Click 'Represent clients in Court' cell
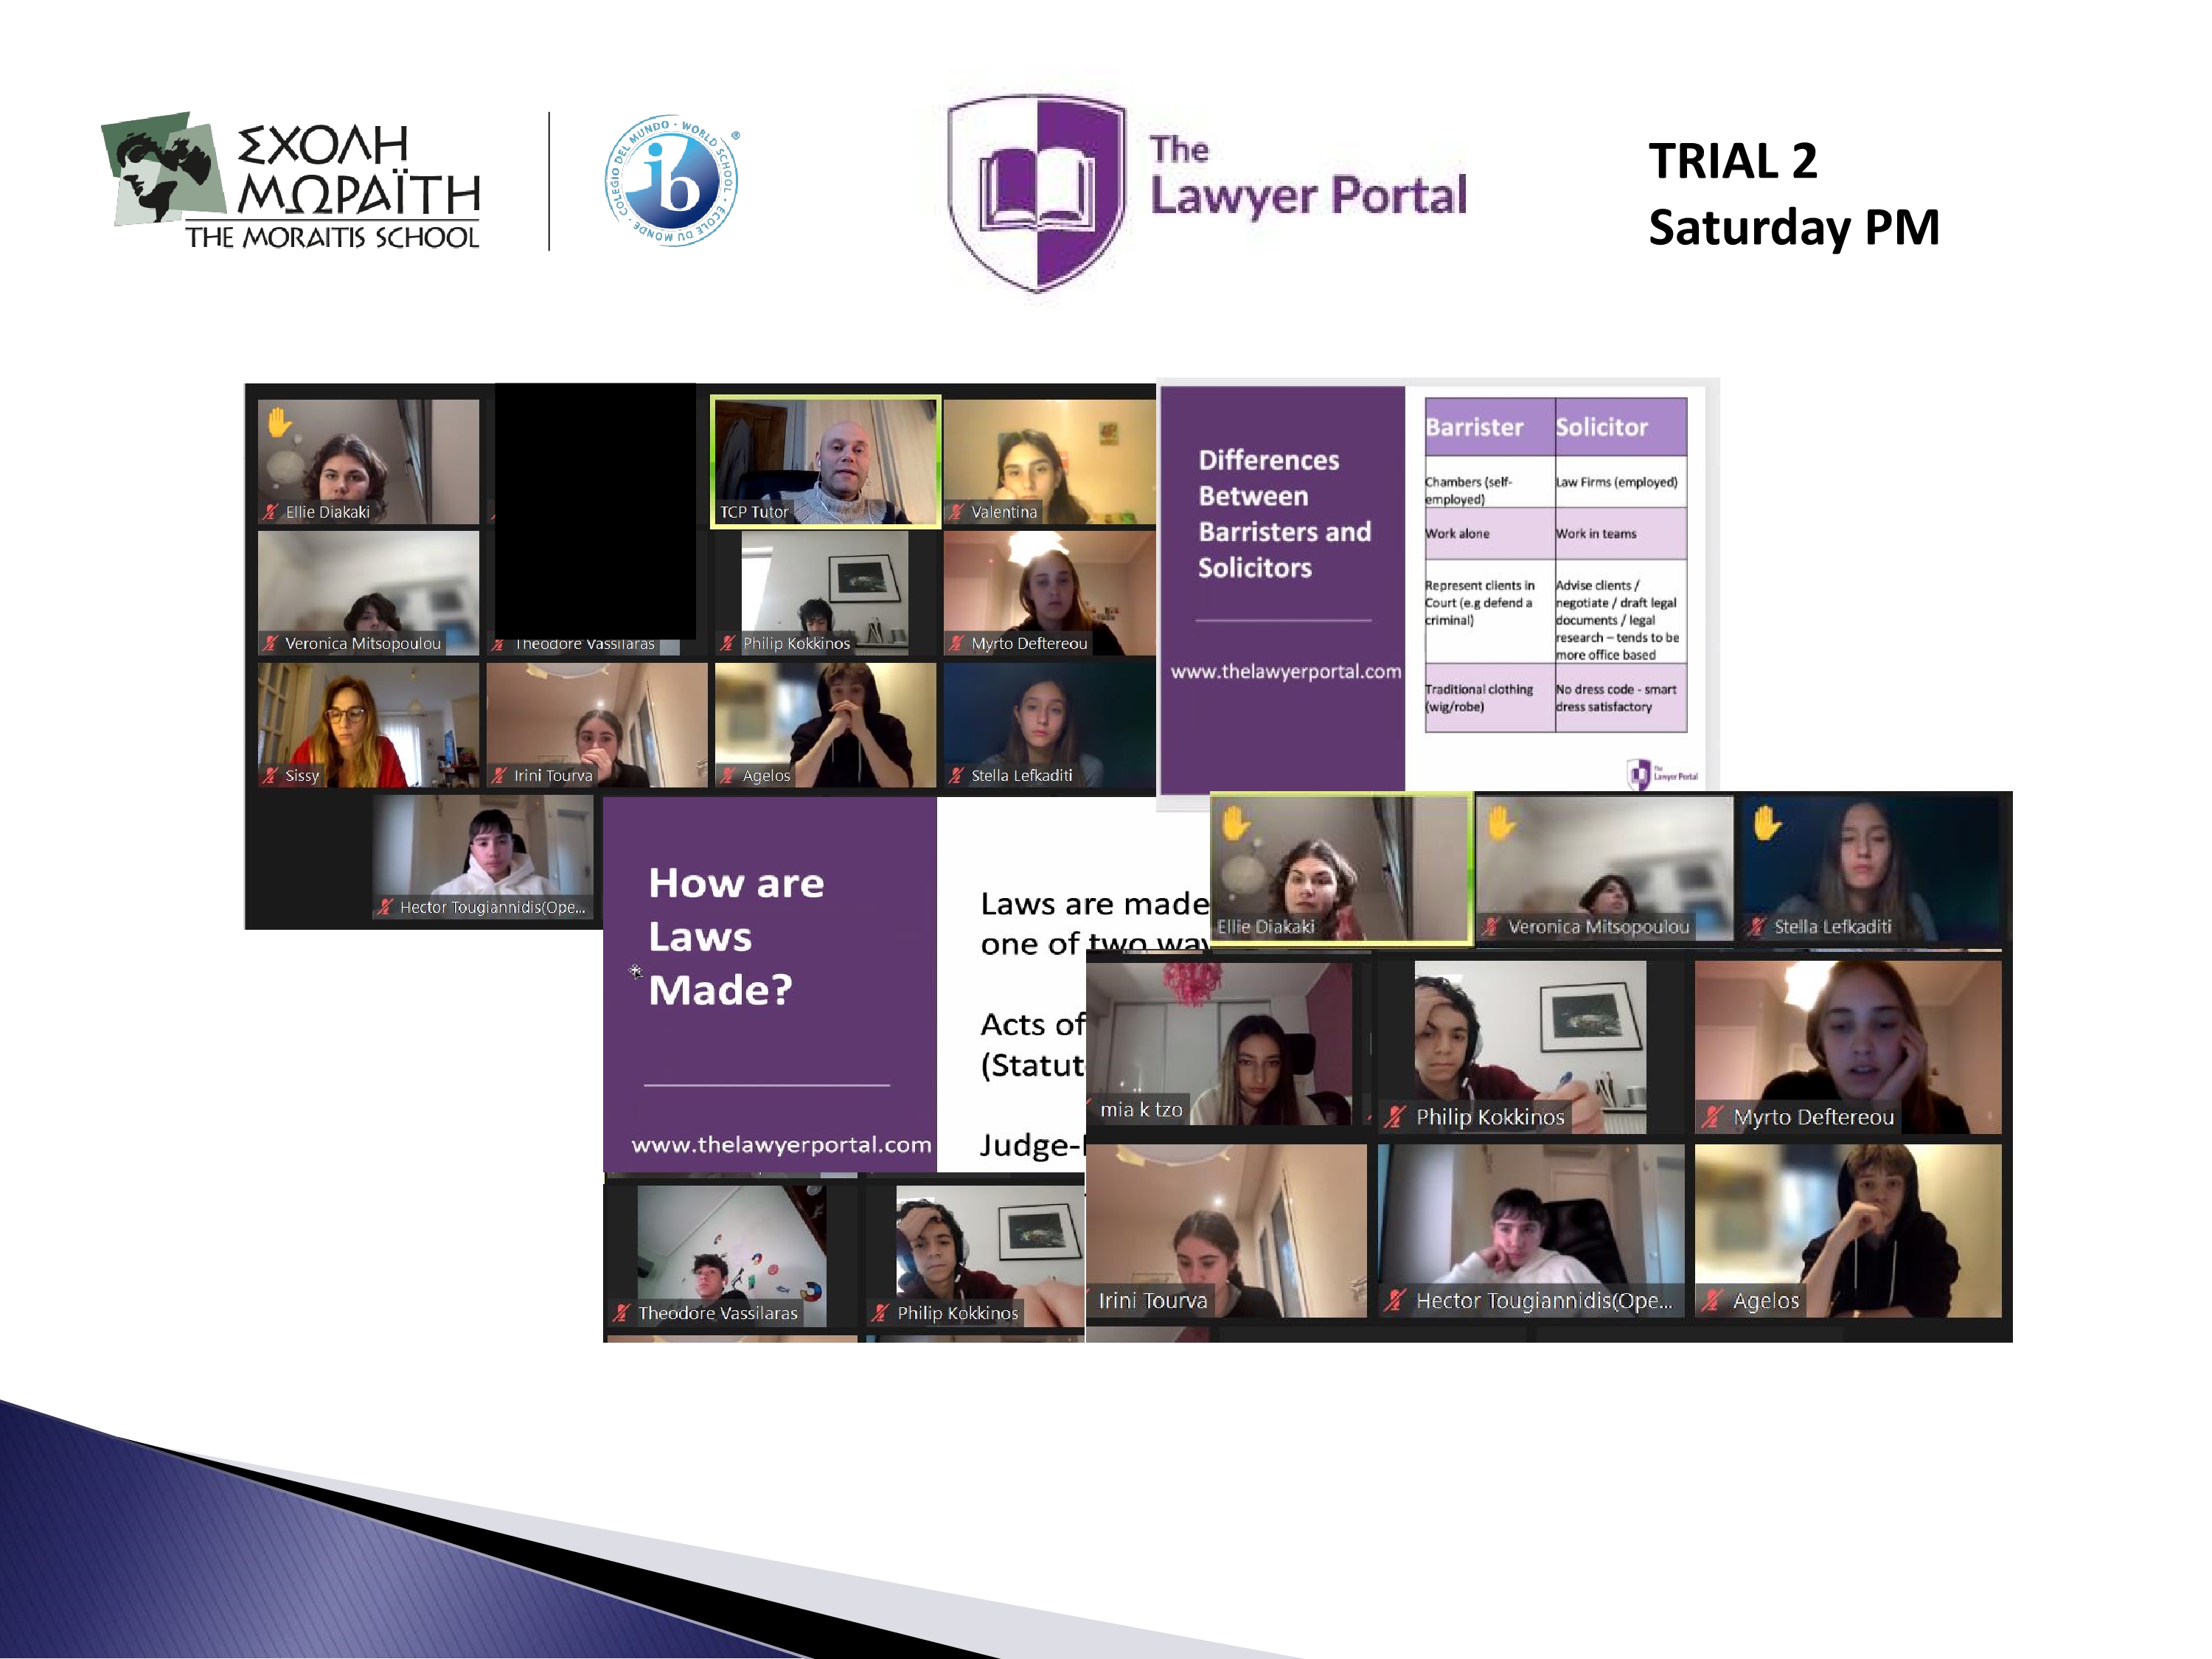This screenshot has width=2212, height=1659. (1489, 611)
